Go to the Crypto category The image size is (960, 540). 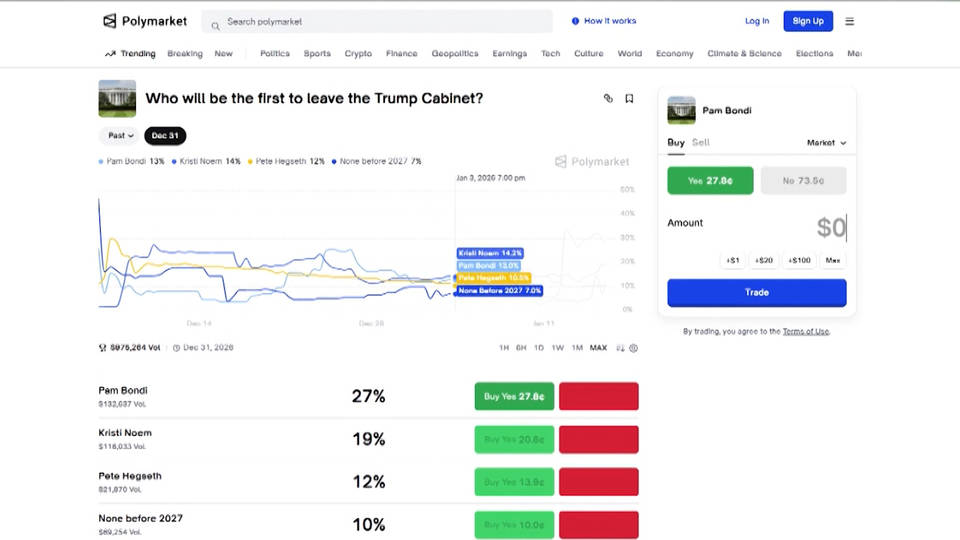(x=358, y=54)
